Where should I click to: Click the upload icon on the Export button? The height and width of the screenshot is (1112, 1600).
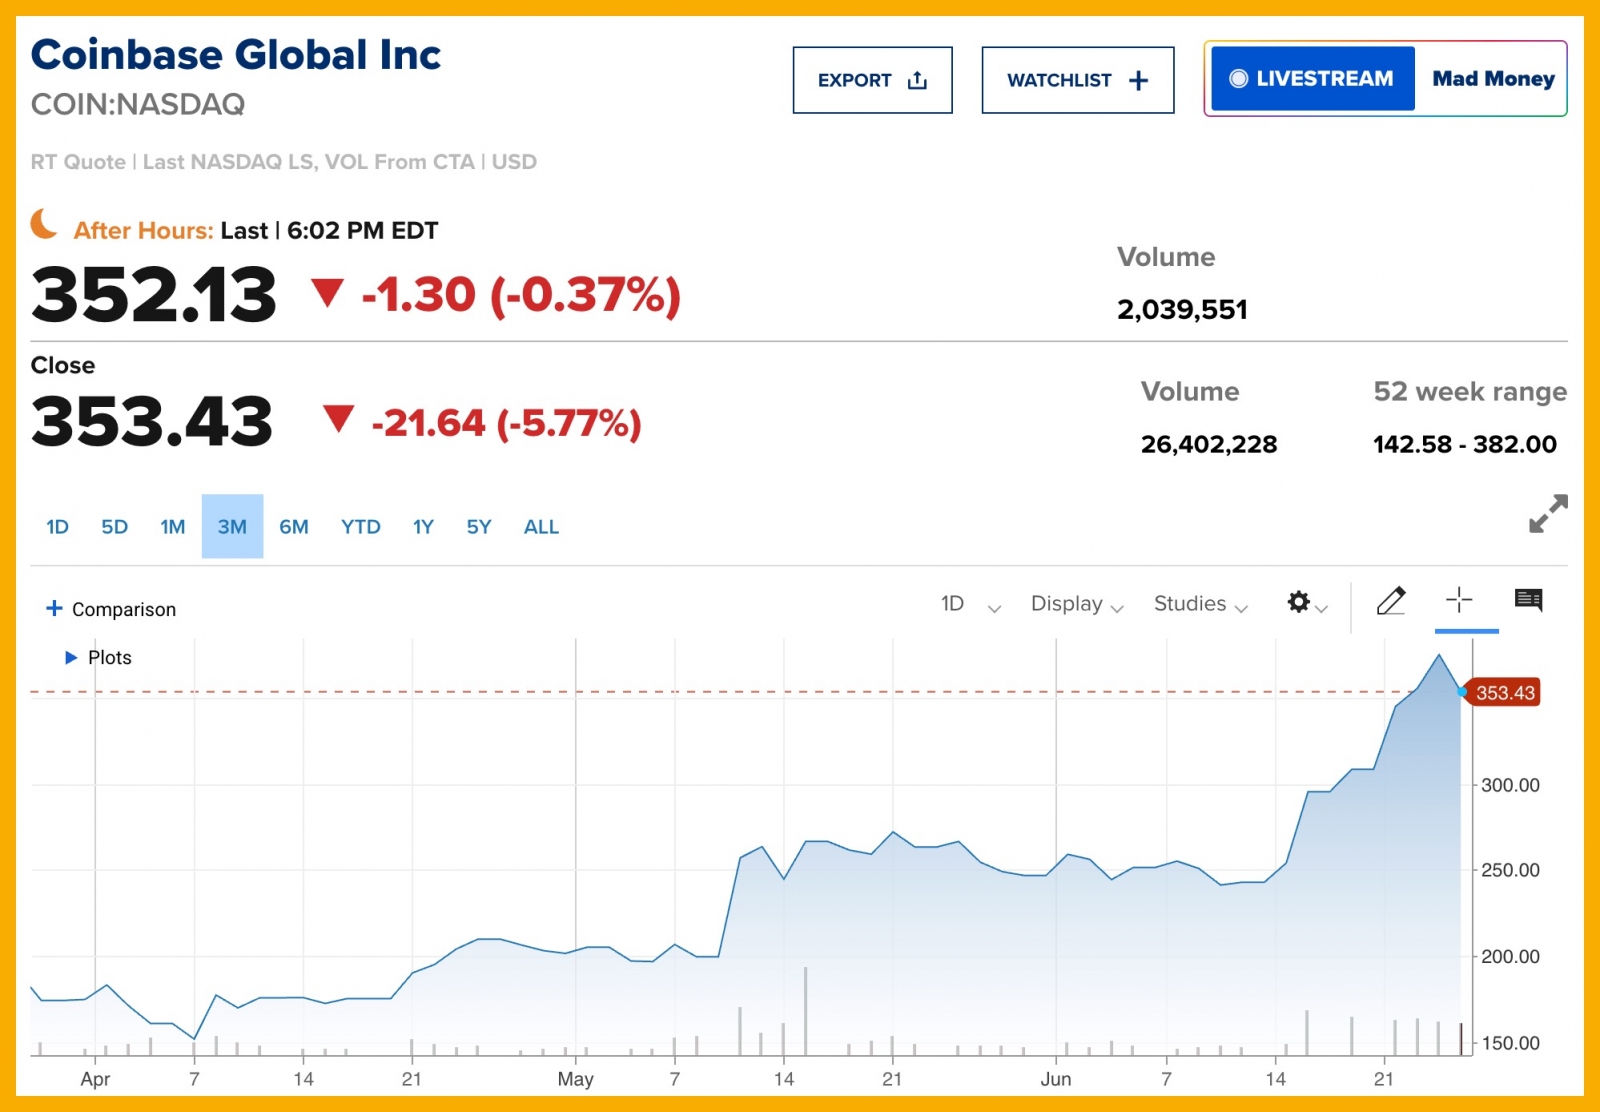tap(917, 81)
